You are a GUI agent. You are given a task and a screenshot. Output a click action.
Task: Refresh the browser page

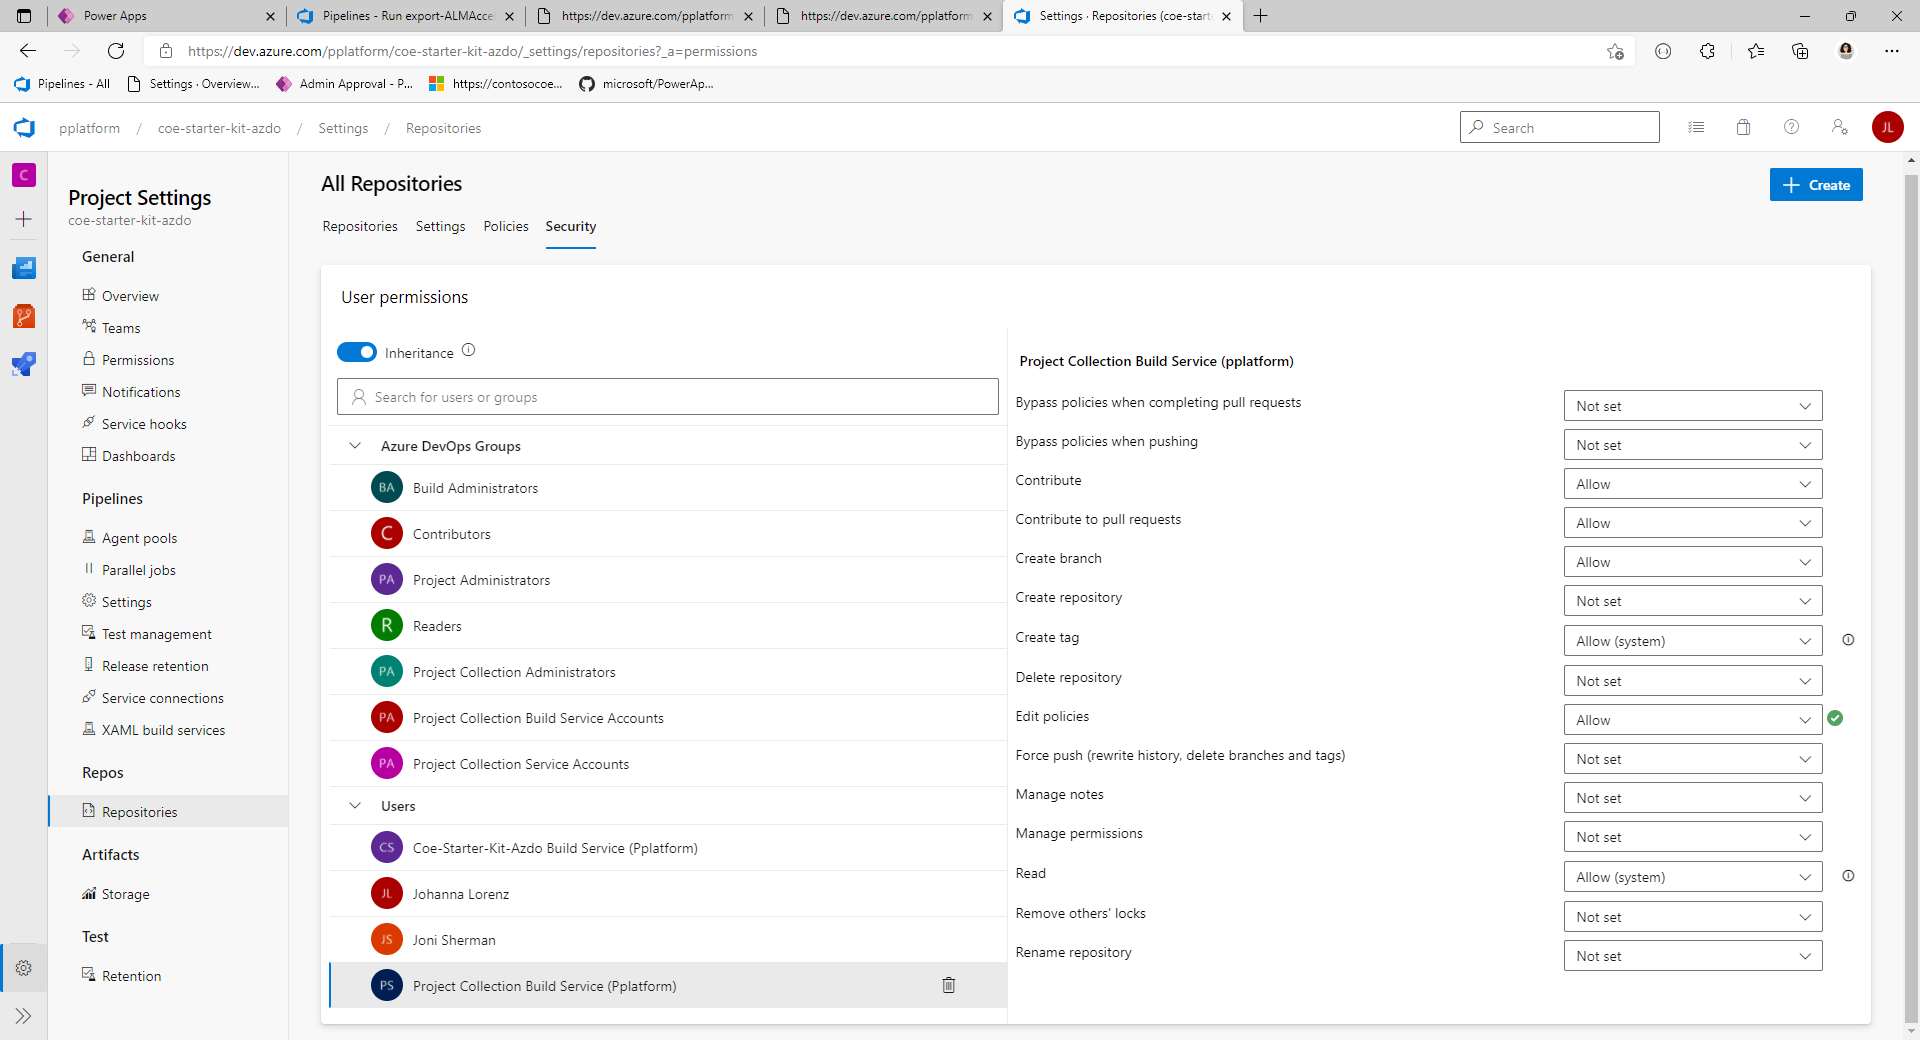coord(116,51)
